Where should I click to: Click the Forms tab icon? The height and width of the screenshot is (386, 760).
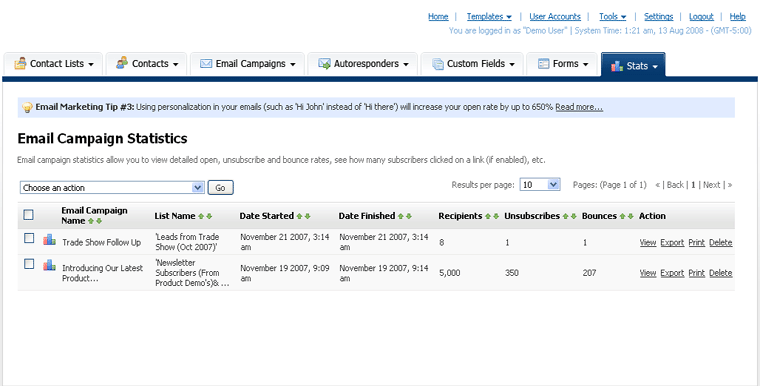pos(544,64)
